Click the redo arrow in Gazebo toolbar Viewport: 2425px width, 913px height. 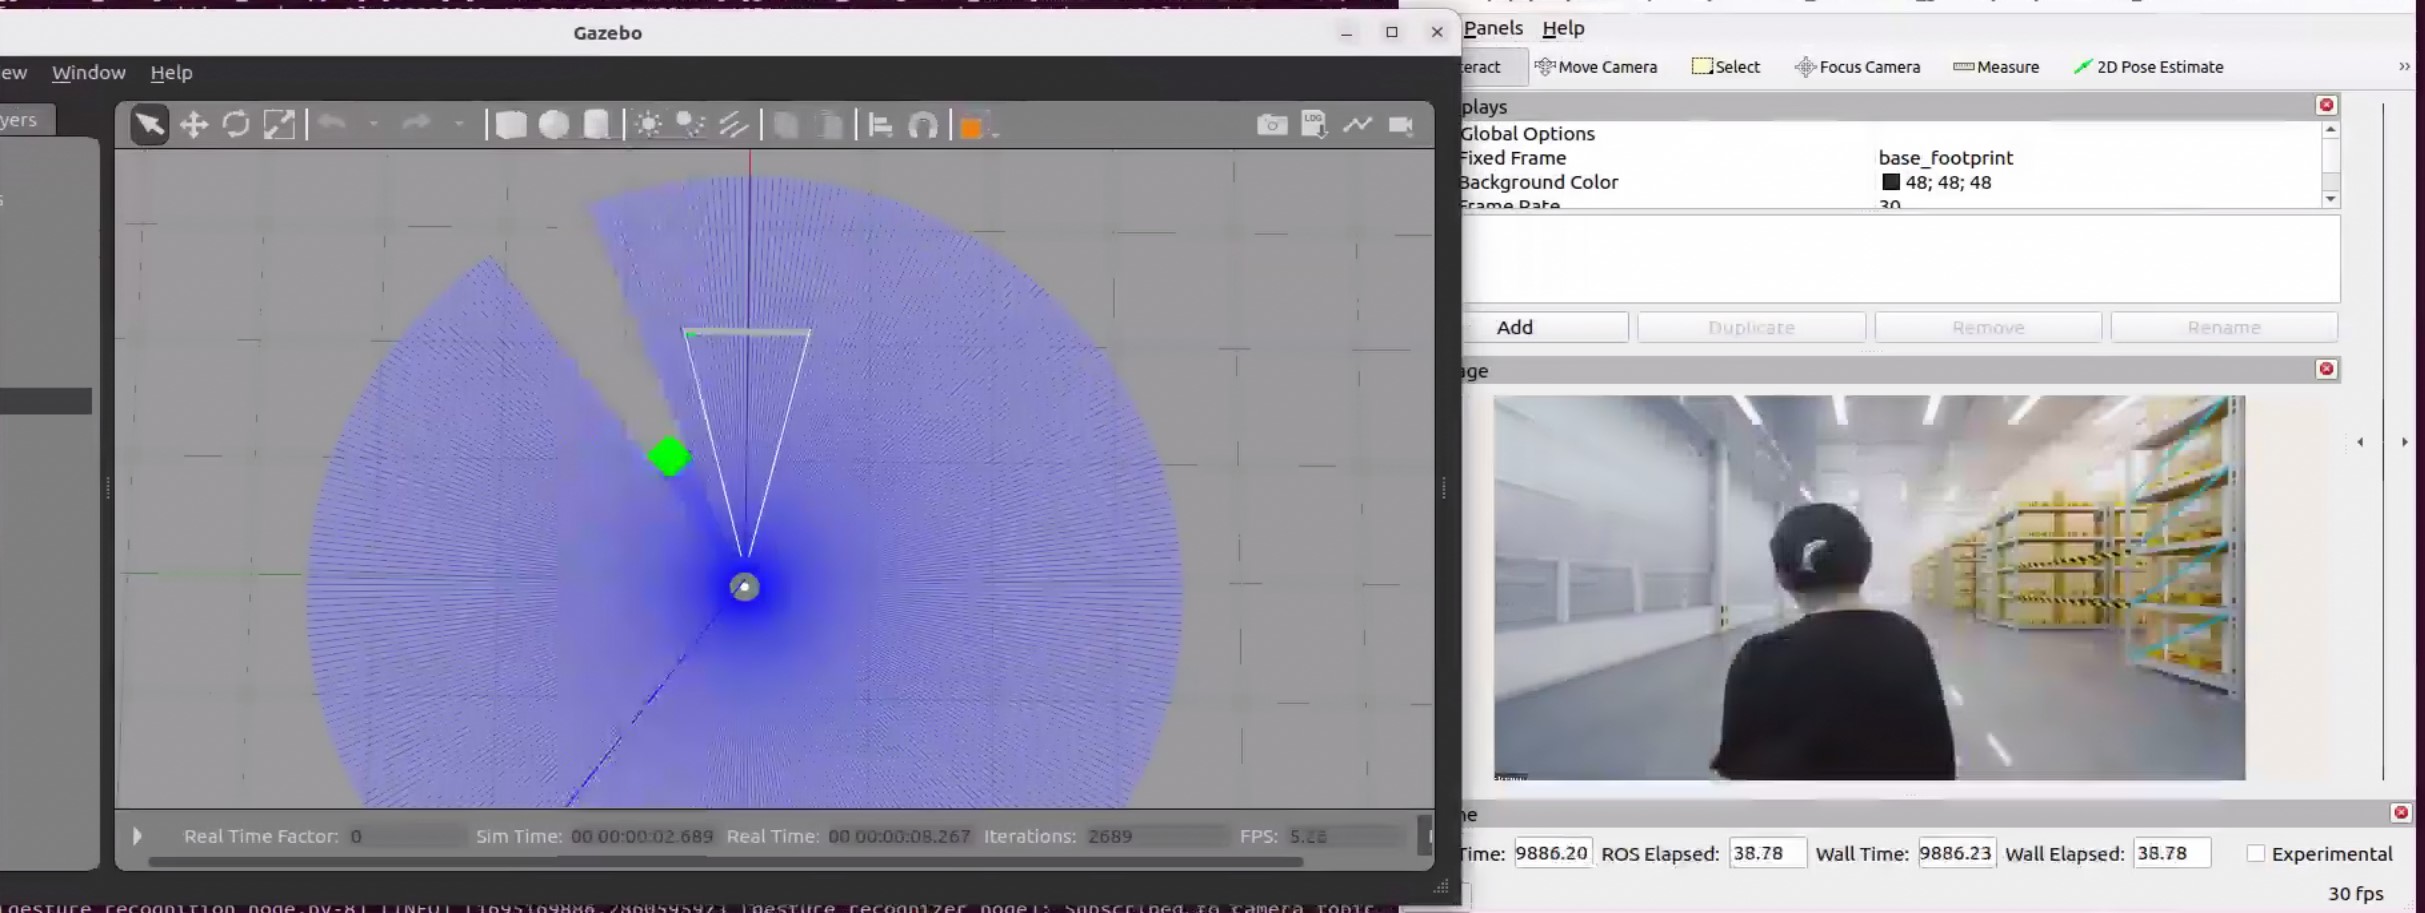click(416, 124)
